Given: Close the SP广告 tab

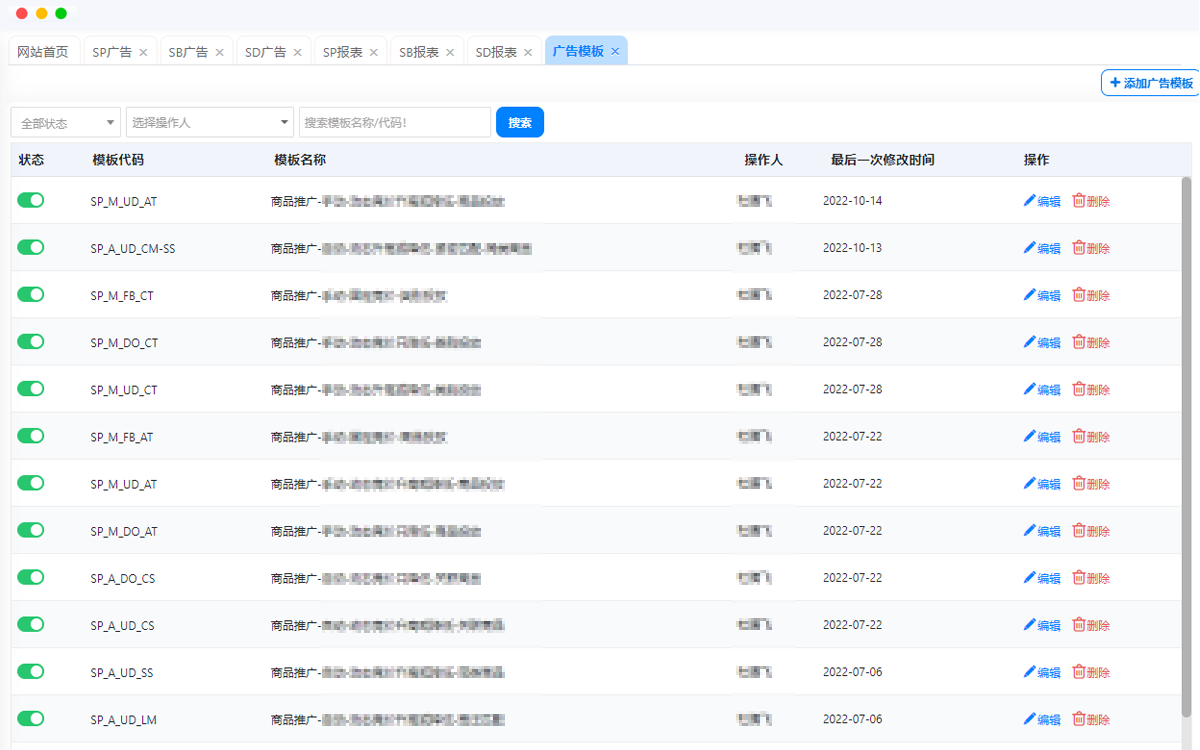Looking at the screenshot, I should [x=143, y=52].
